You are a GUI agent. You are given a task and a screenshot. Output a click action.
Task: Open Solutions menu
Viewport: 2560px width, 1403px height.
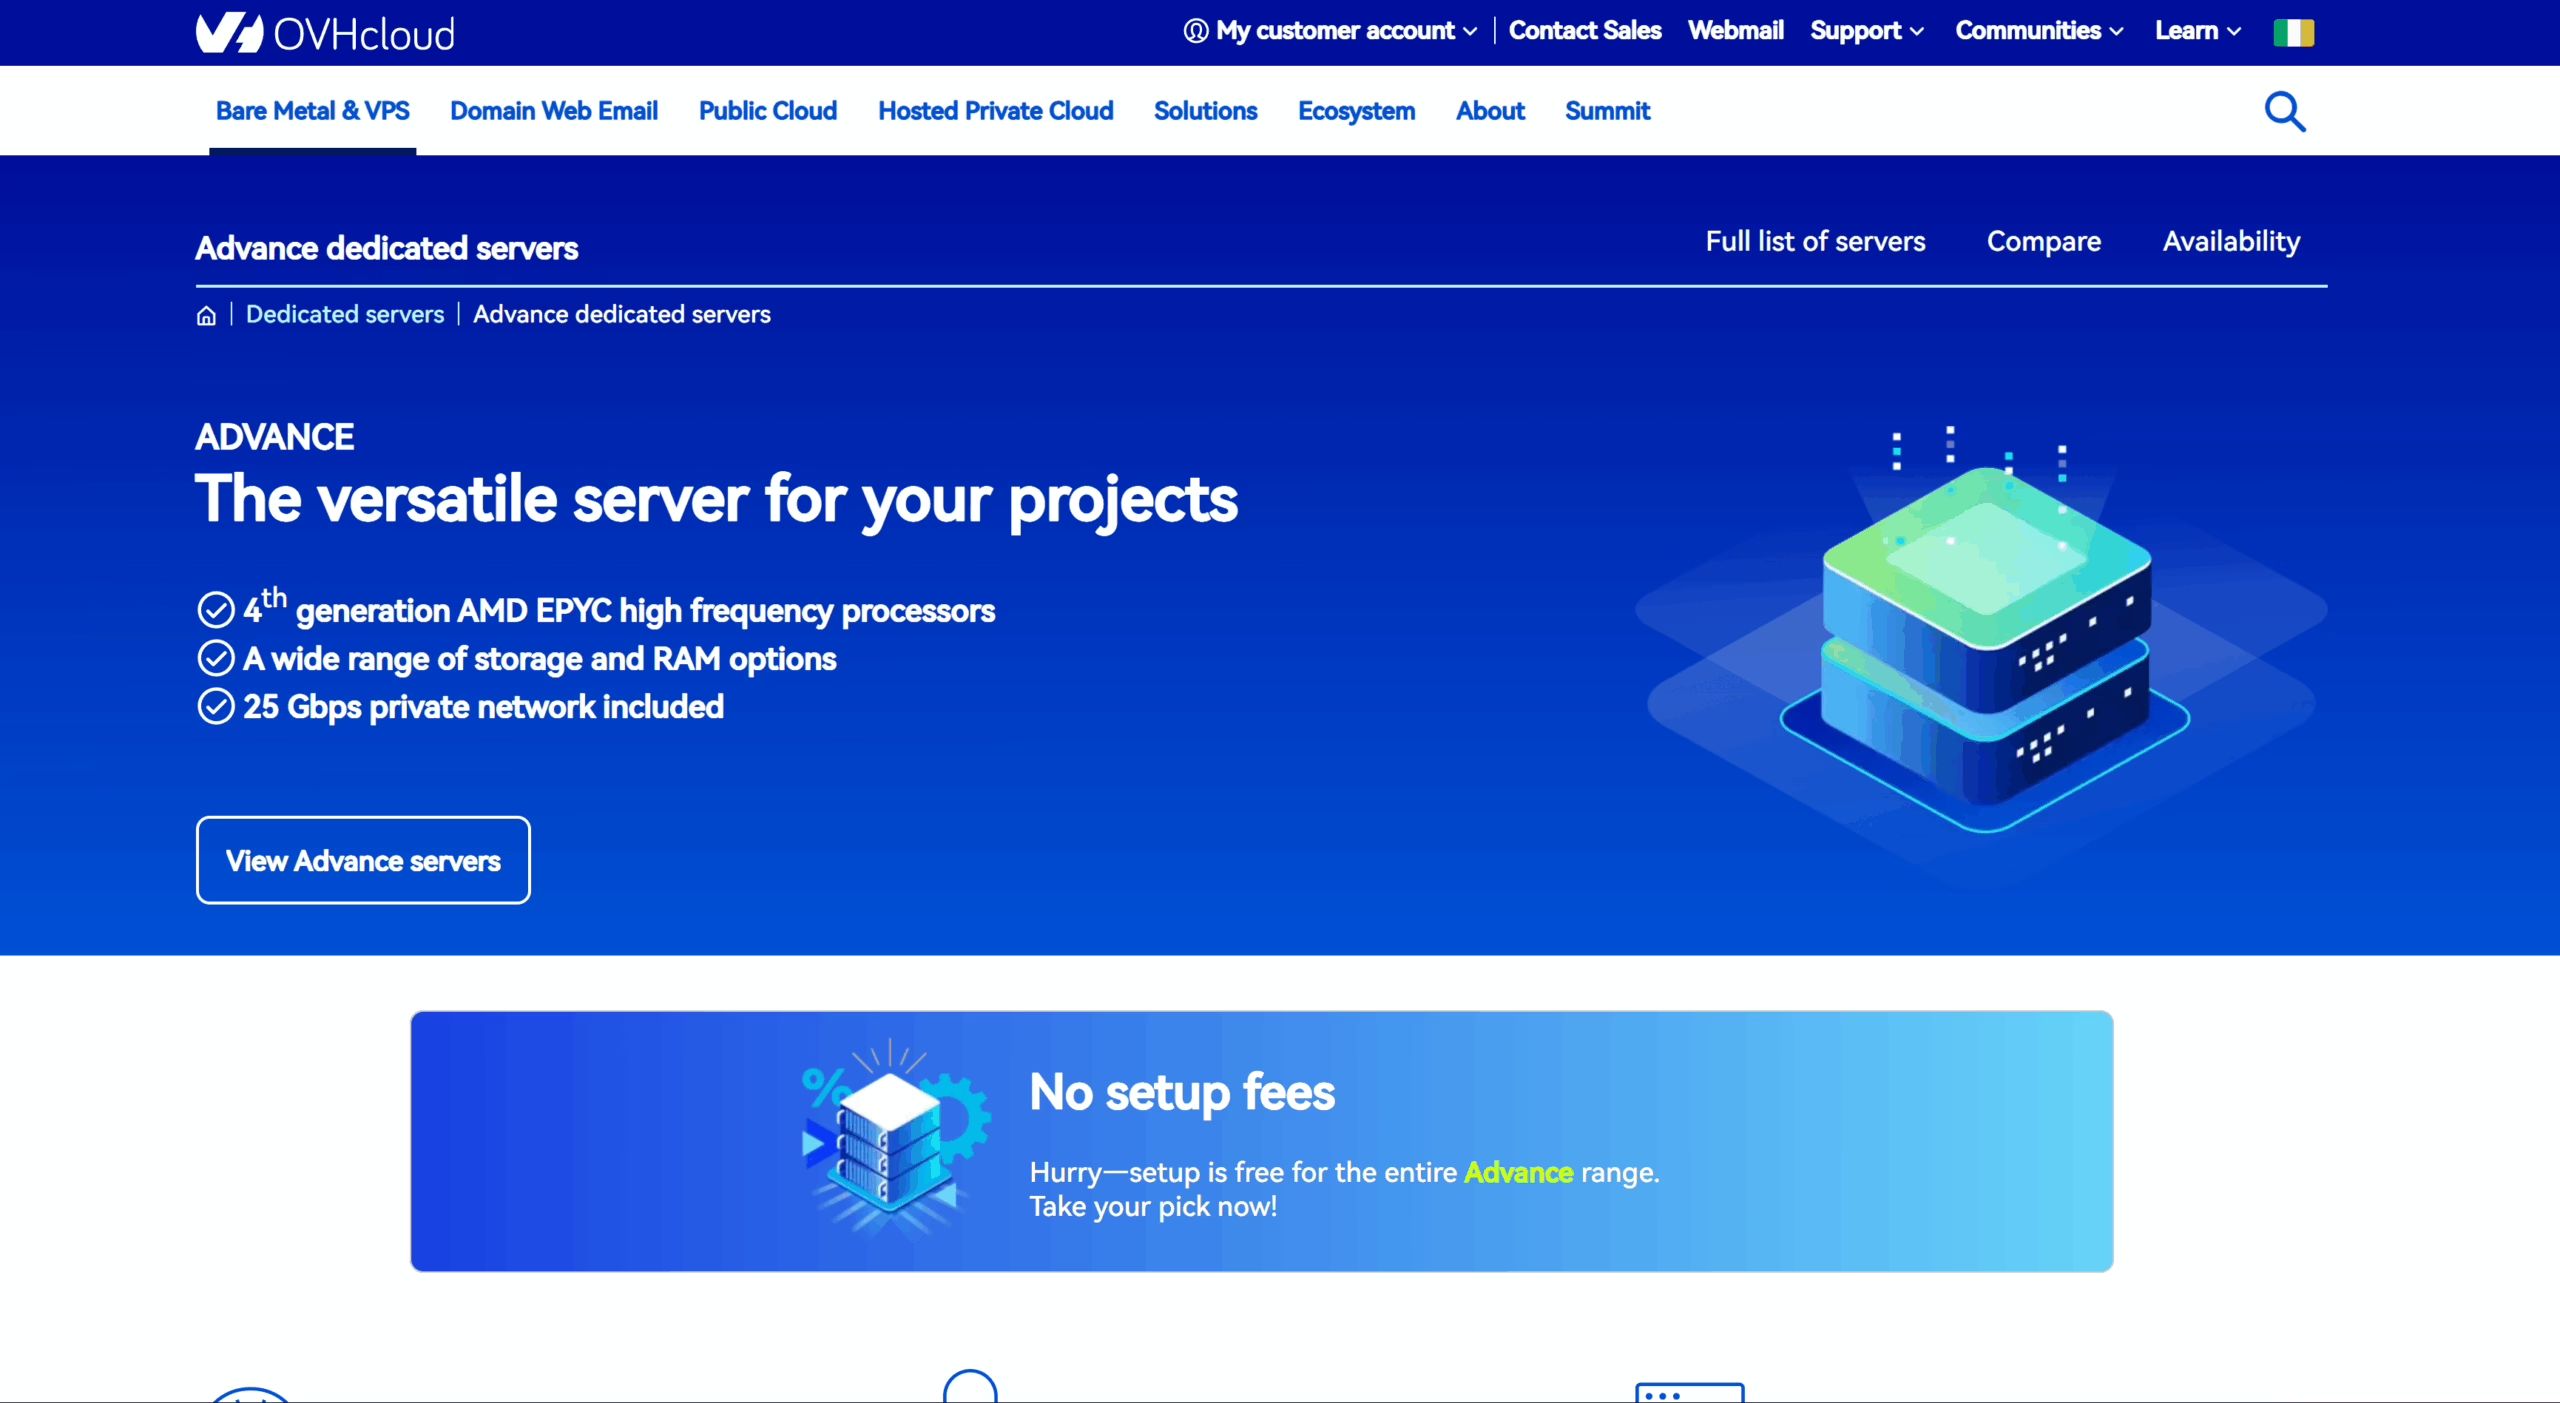[x=1206, y=111]
